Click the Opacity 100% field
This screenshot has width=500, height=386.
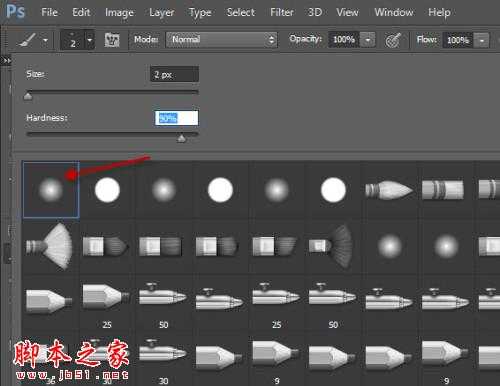tap(344, 40)
